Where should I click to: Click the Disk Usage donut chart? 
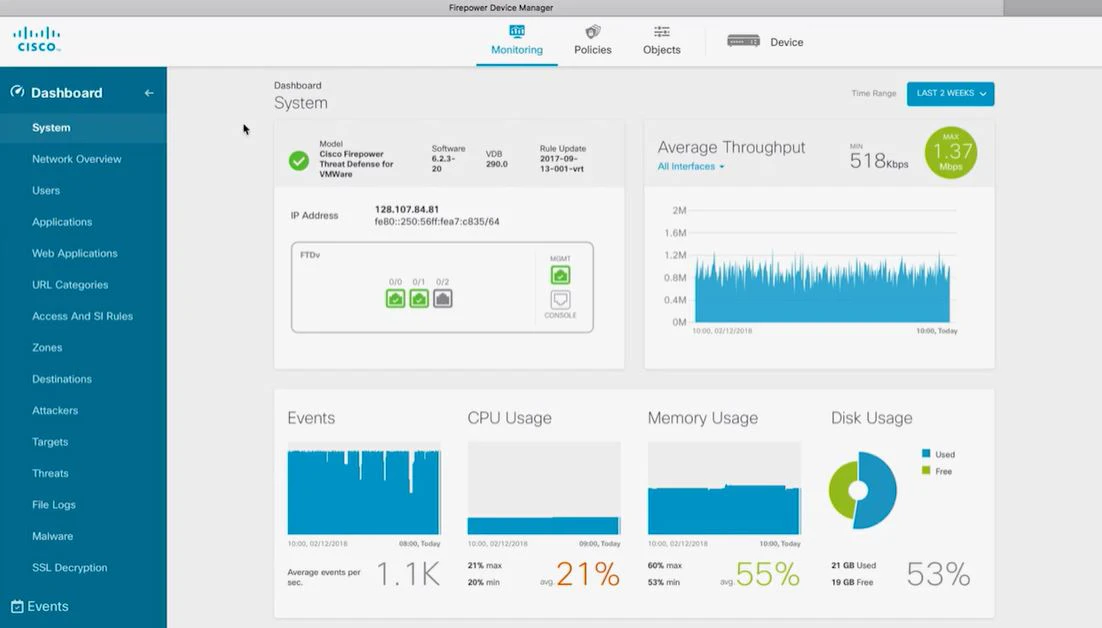click(x=860, y=491)
